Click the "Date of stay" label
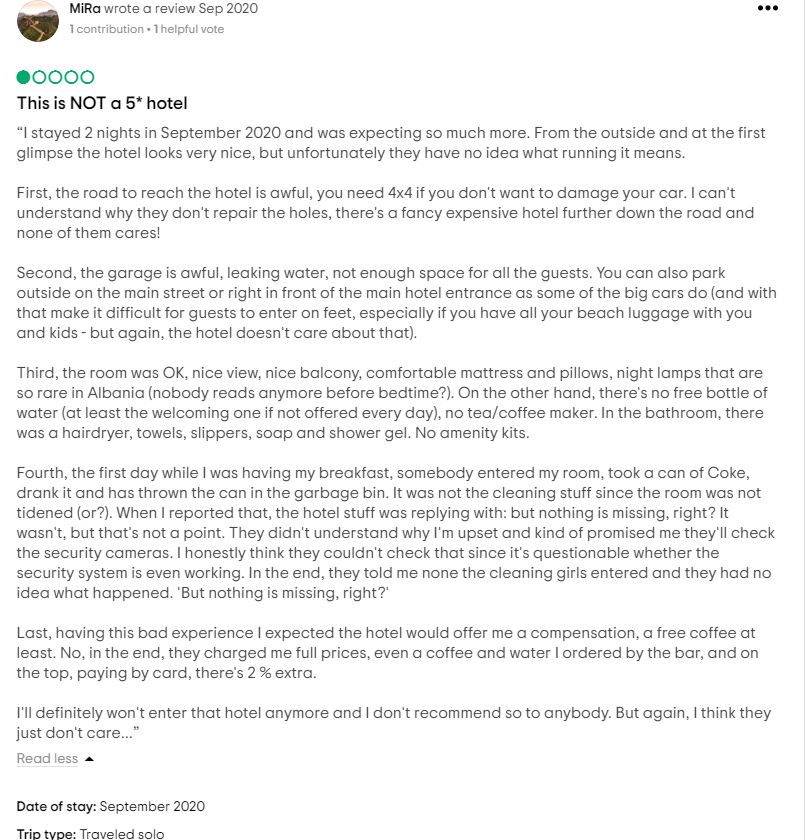This screenshot has width=805, height=840. 56,806
